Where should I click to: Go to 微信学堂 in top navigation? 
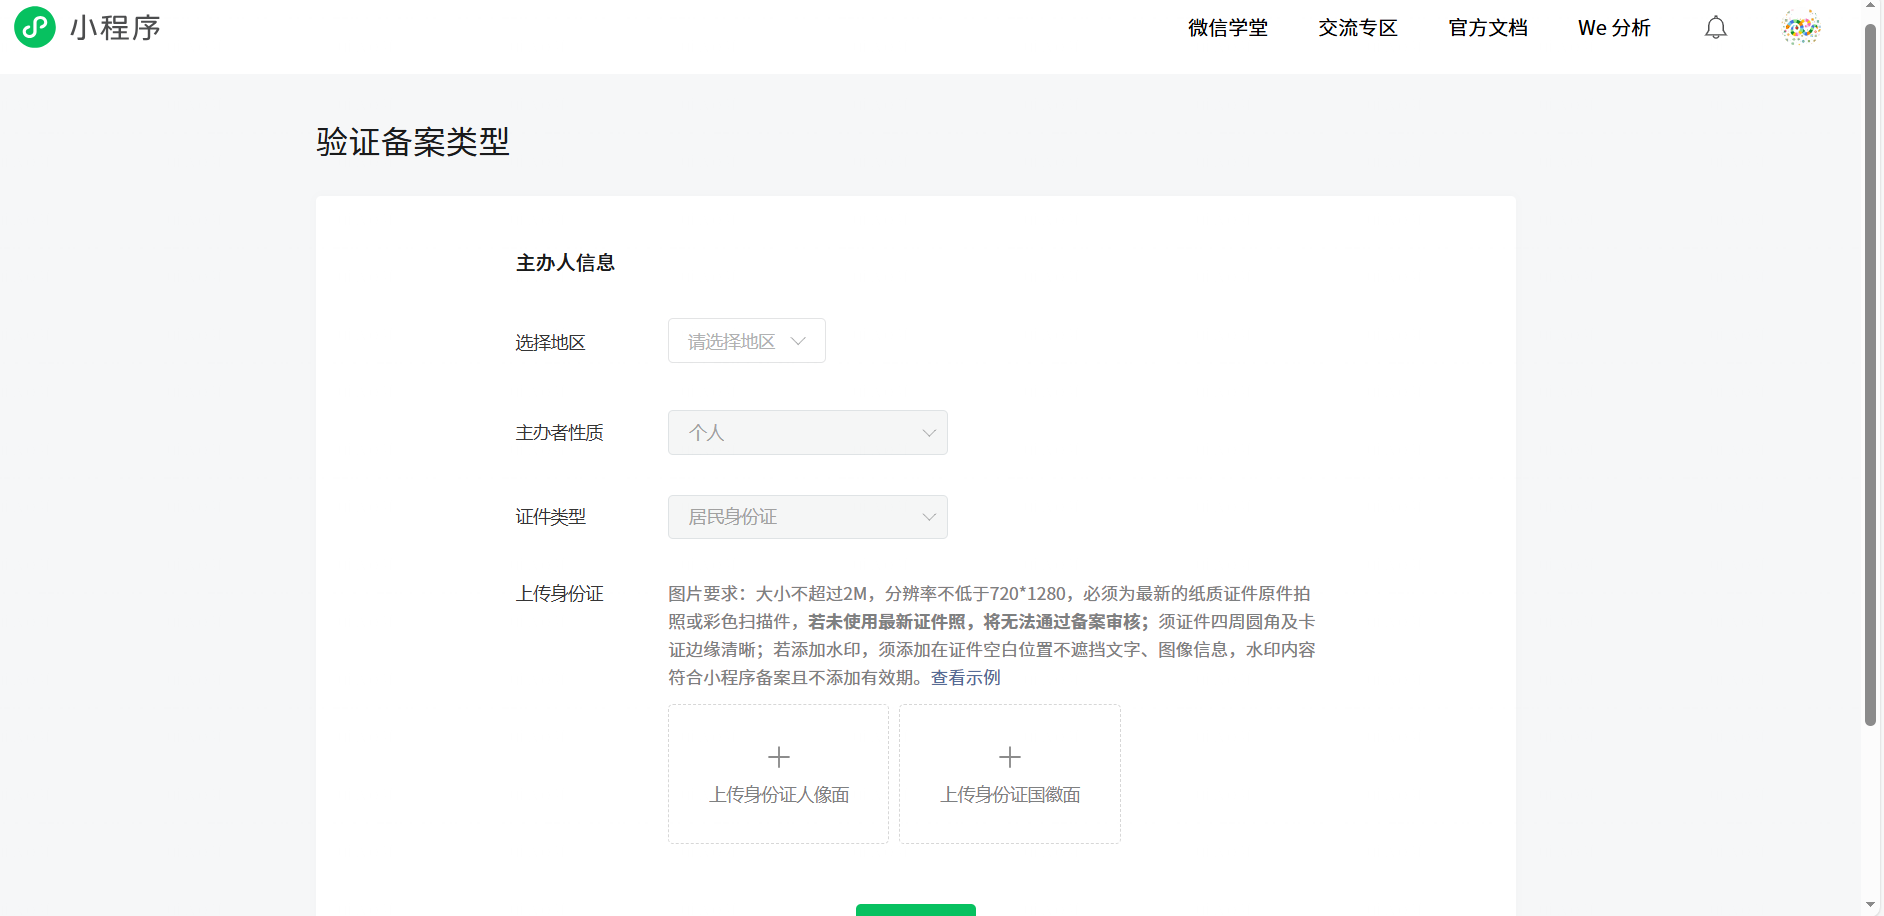[1227, 28]
